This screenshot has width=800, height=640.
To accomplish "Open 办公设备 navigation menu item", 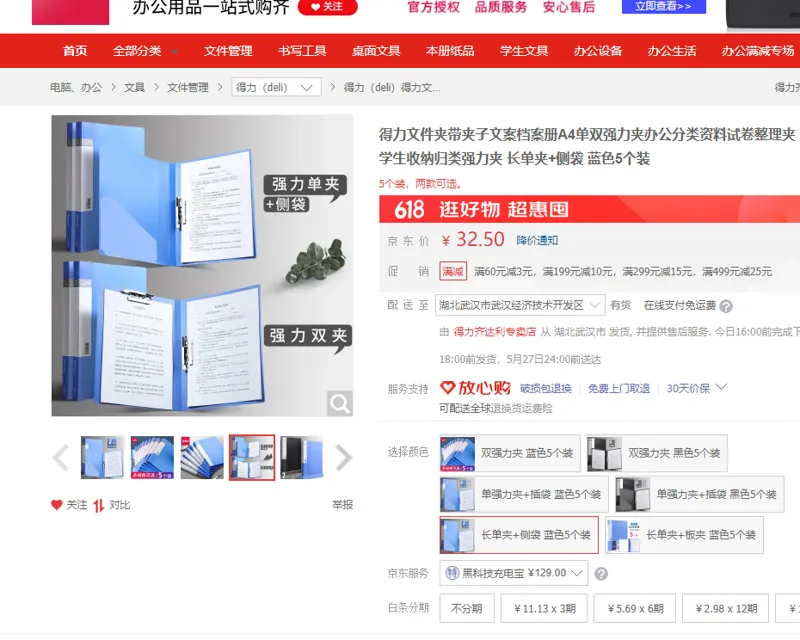I will coord(598,51).
